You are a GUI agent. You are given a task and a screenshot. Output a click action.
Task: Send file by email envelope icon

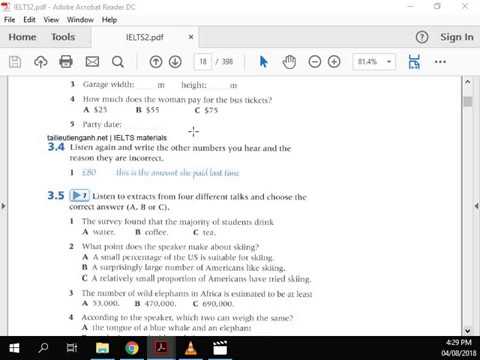pos(92,62)
